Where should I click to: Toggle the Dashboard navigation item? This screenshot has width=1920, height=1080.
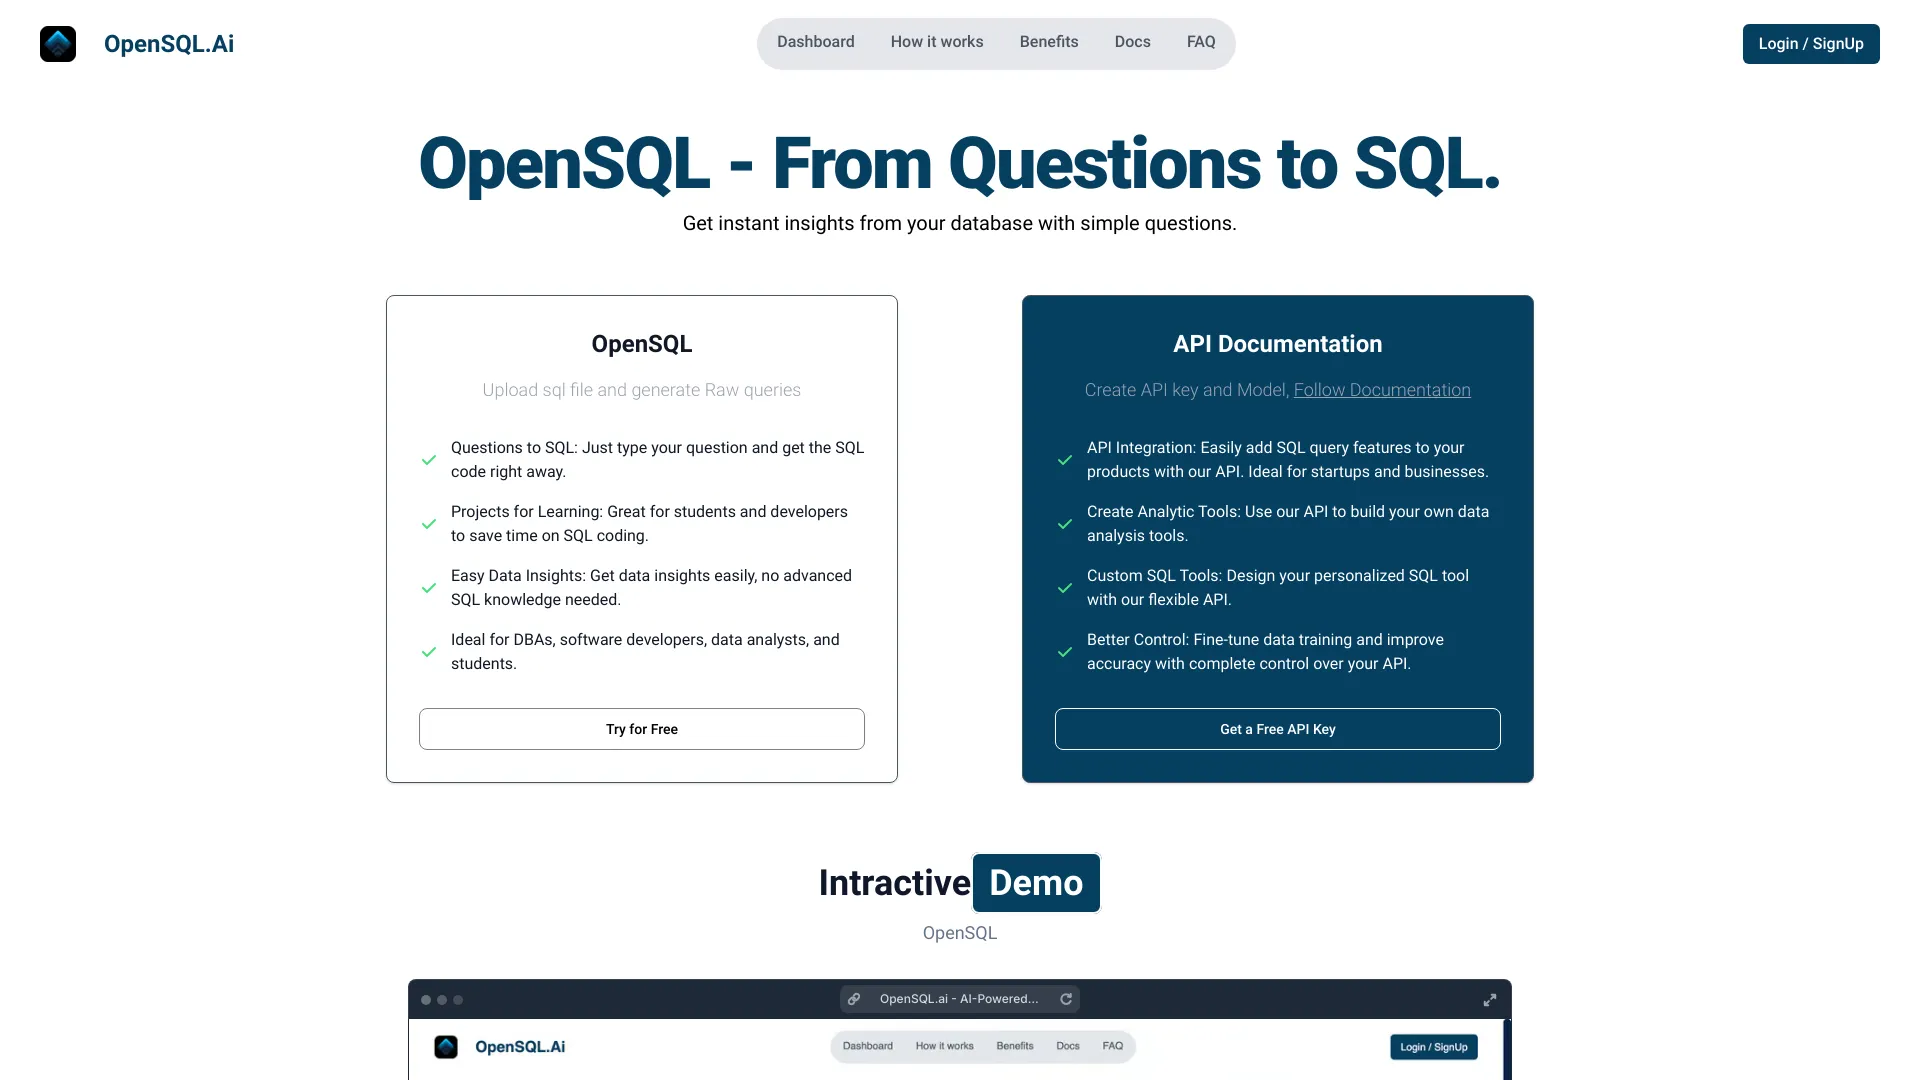coord(815,42)
